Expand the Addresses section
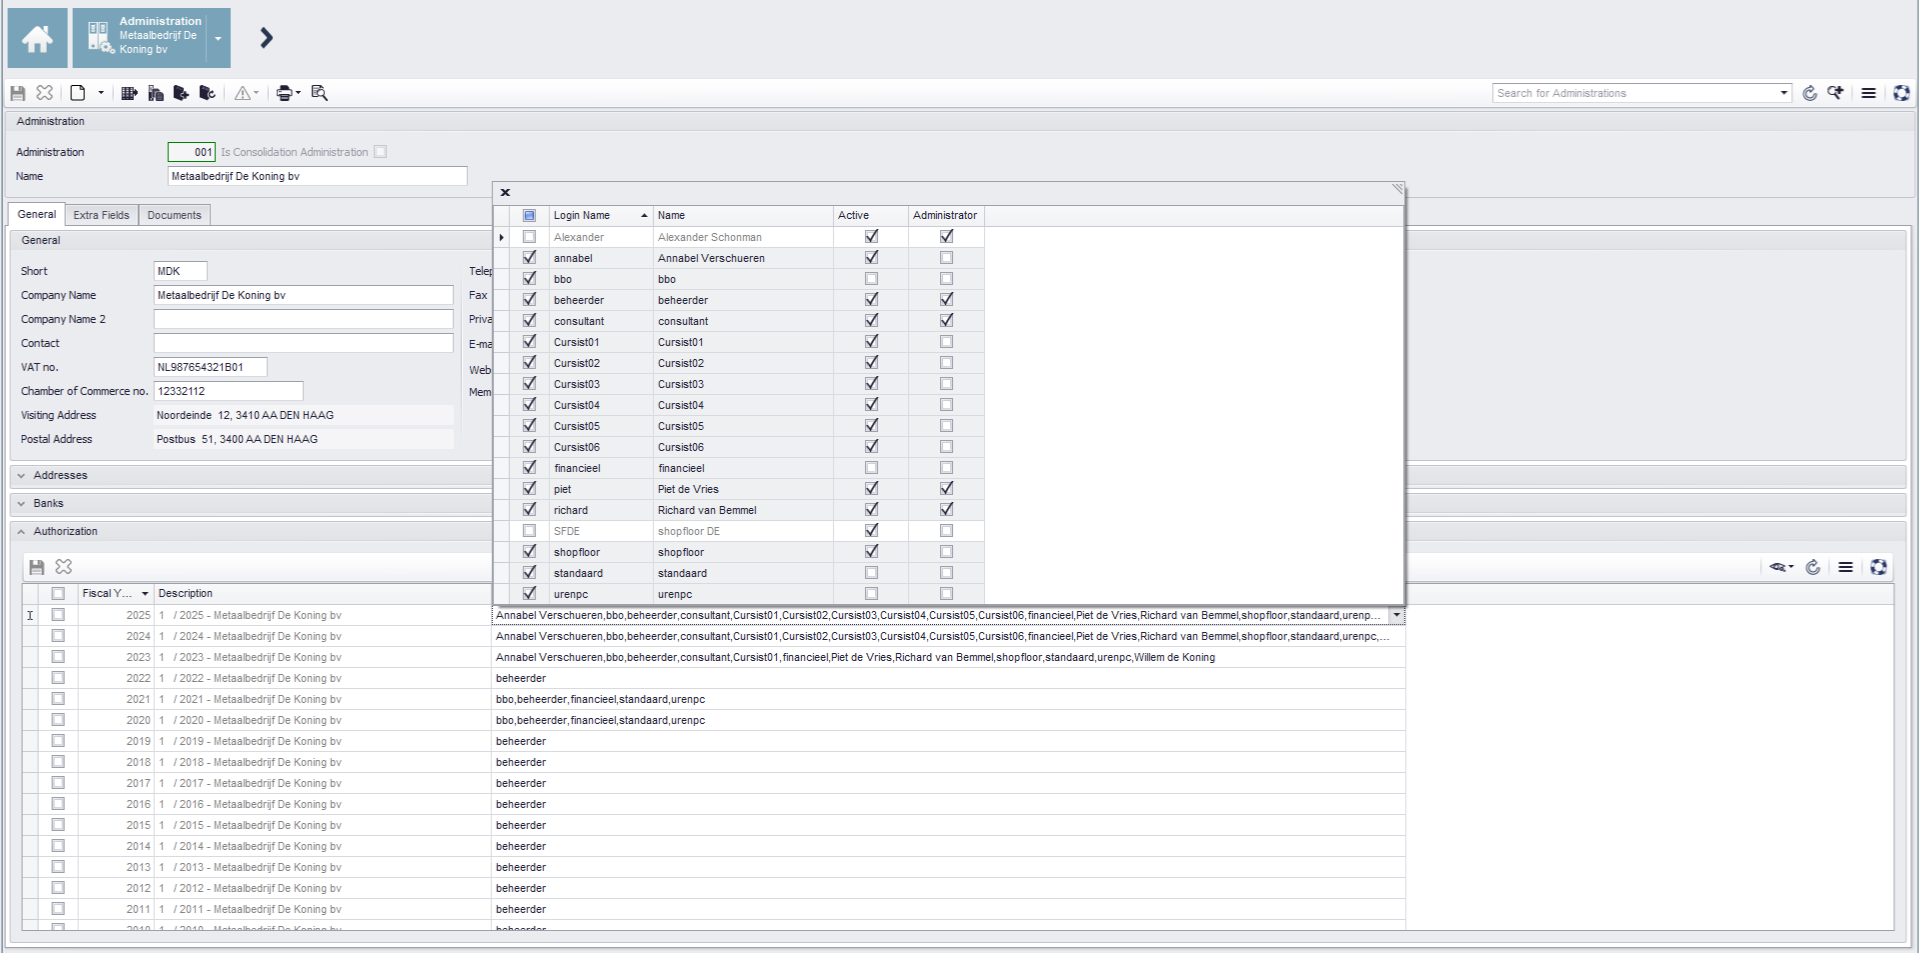Viewport: 1919px width, 953px height. pos(22,476)
